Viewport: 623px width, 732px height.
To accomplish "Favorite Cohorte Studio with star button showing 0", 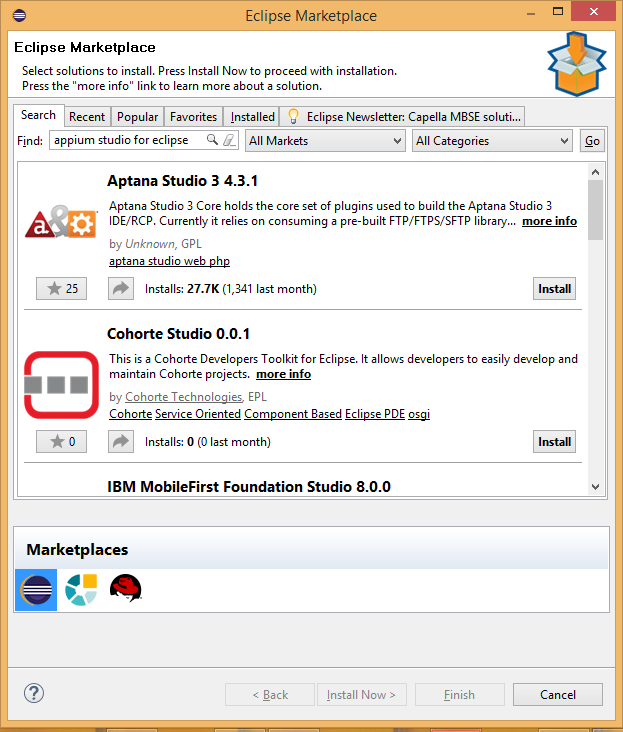I will point(62,442).
